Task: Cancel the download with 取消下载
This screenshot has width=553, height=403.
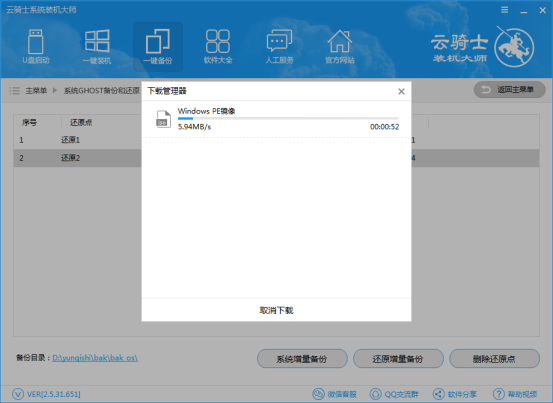Action: coord(276,310)
